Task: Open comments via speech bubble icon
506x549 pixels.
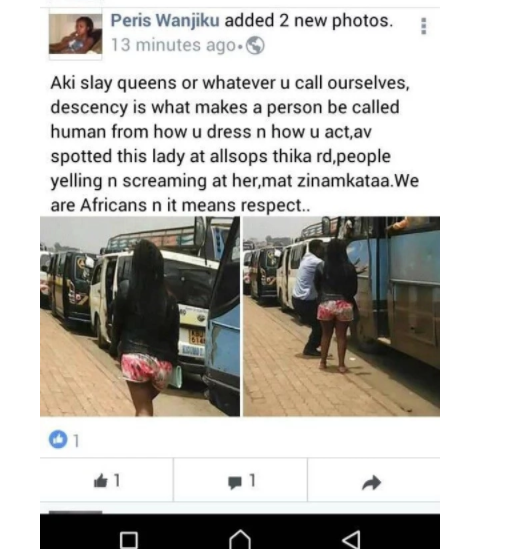Action: pyautogui.click(x=235, y=482)
